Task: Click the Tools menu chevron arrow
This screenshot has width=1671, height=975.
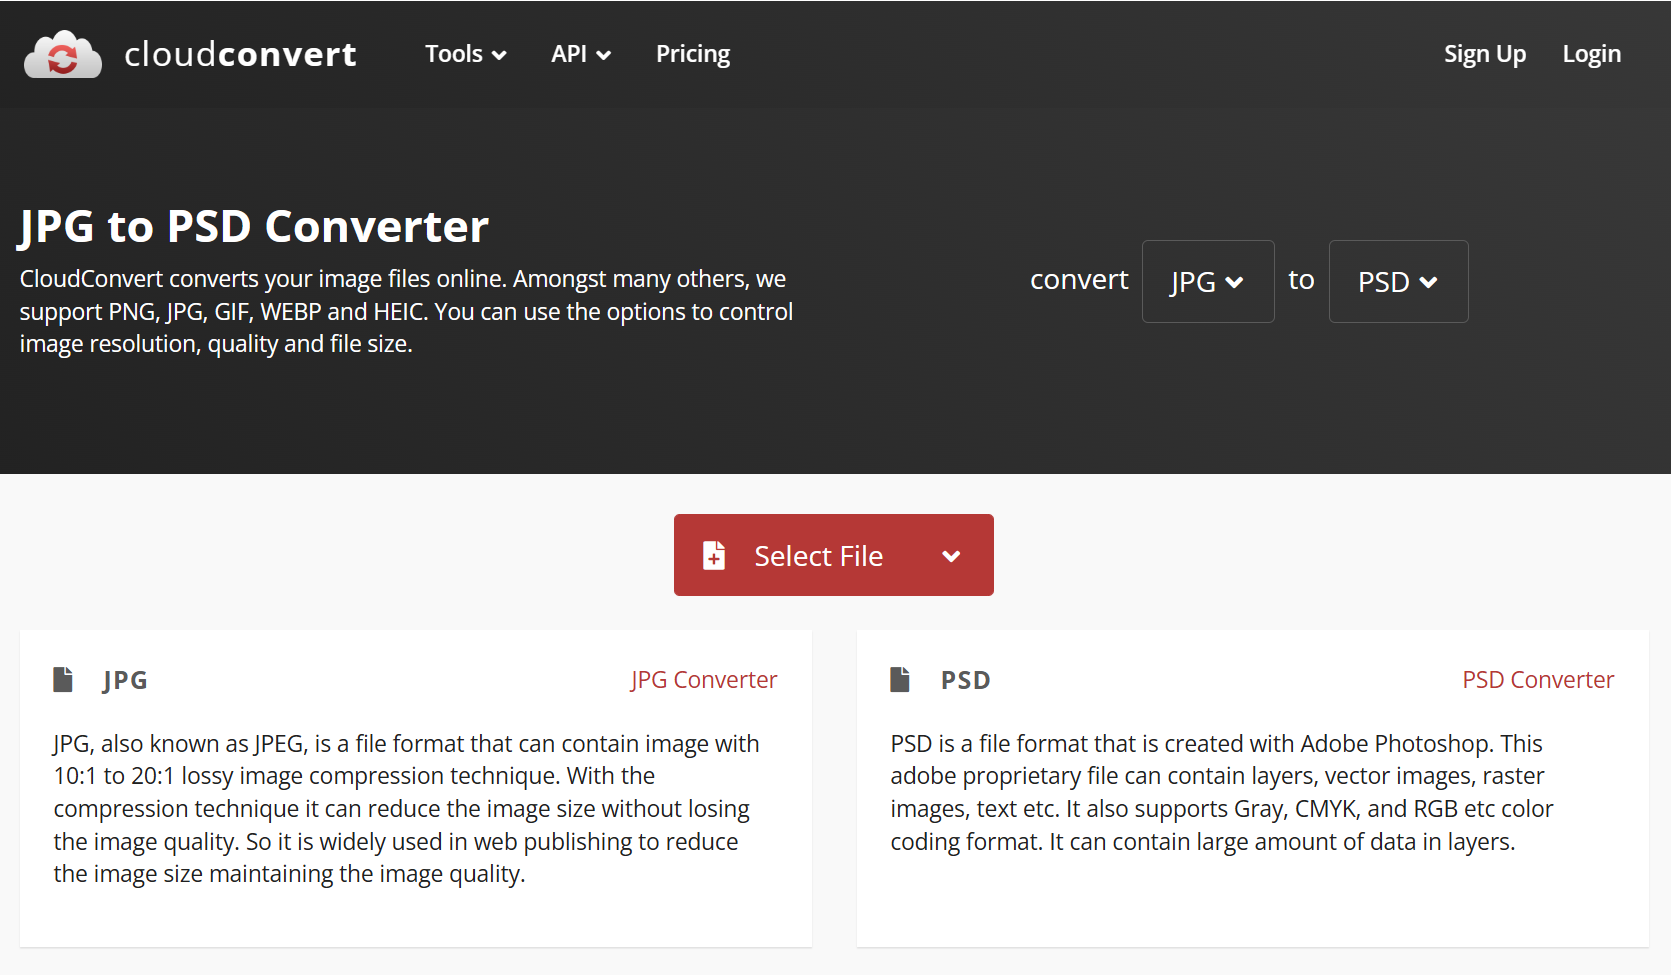Action: pyautogui.click(x=499, y=56)
